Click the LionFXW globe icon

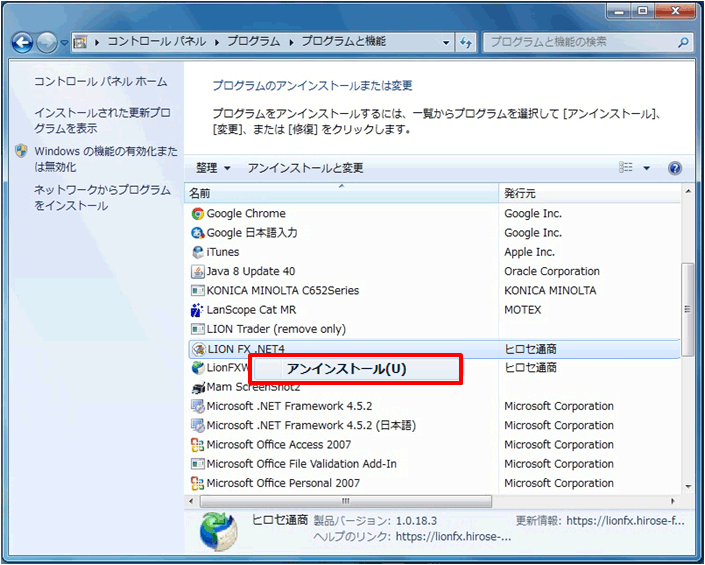(x=197, y=368)
